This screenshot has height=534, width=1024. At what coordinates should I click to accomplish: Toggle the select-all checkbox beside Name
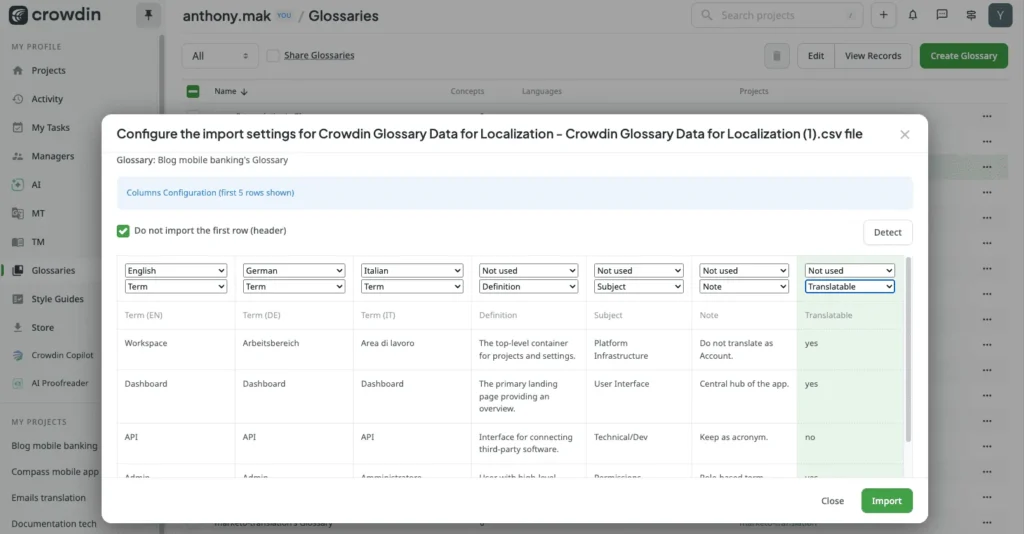(193, 91)
